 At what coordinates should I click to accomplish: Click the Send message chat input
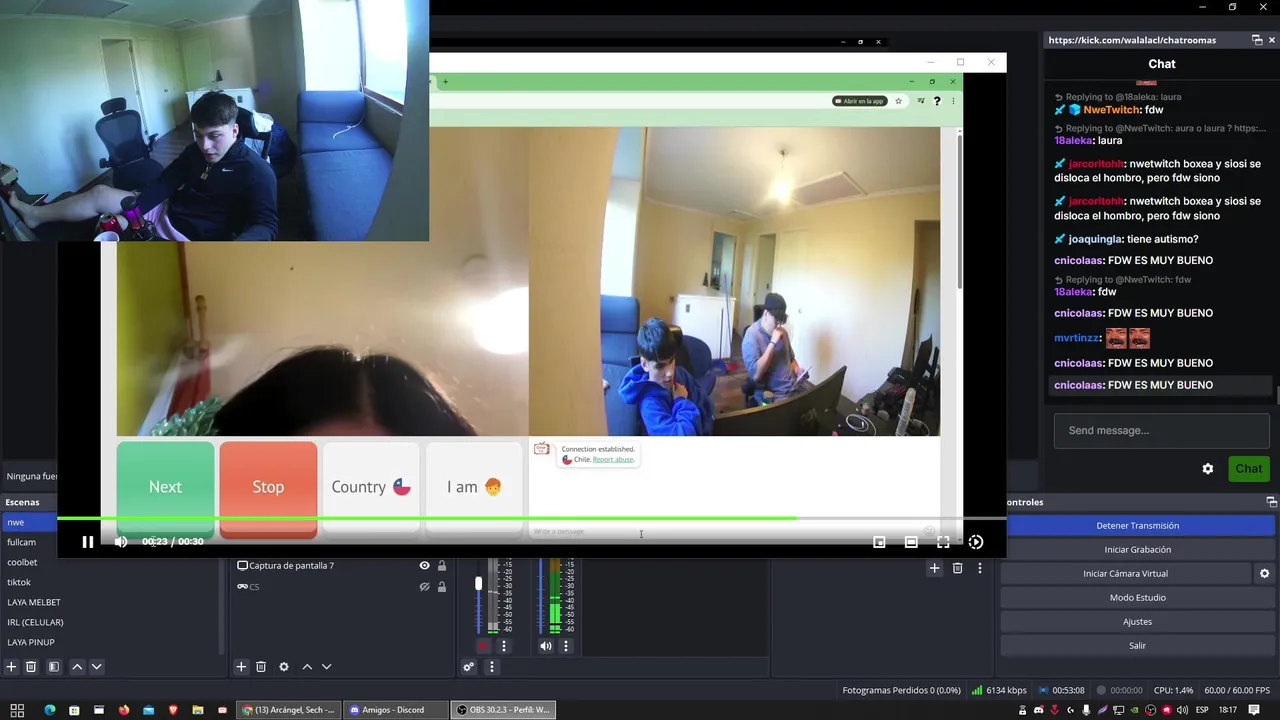[1161, 431]
